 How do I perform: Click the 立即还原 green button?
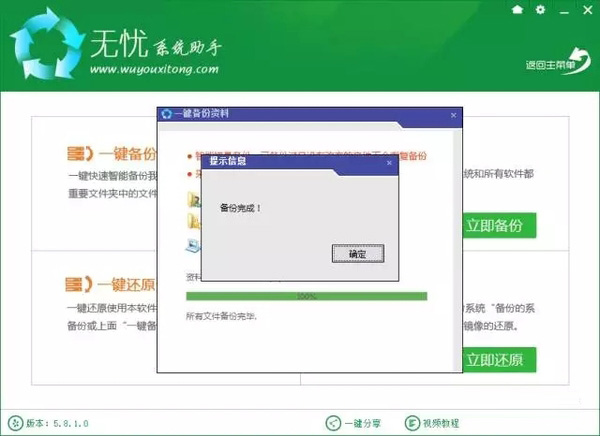[499, 360]
